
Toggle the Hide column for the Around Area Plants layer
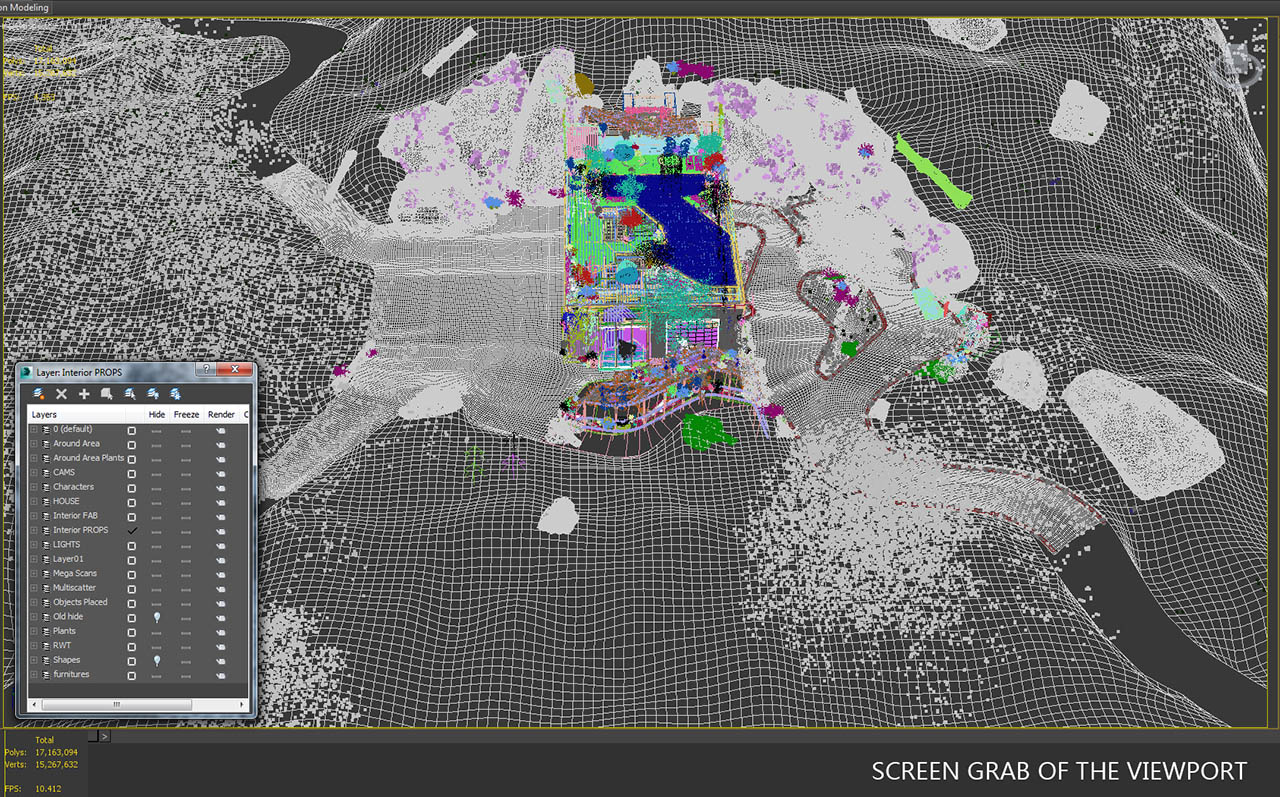157,458
